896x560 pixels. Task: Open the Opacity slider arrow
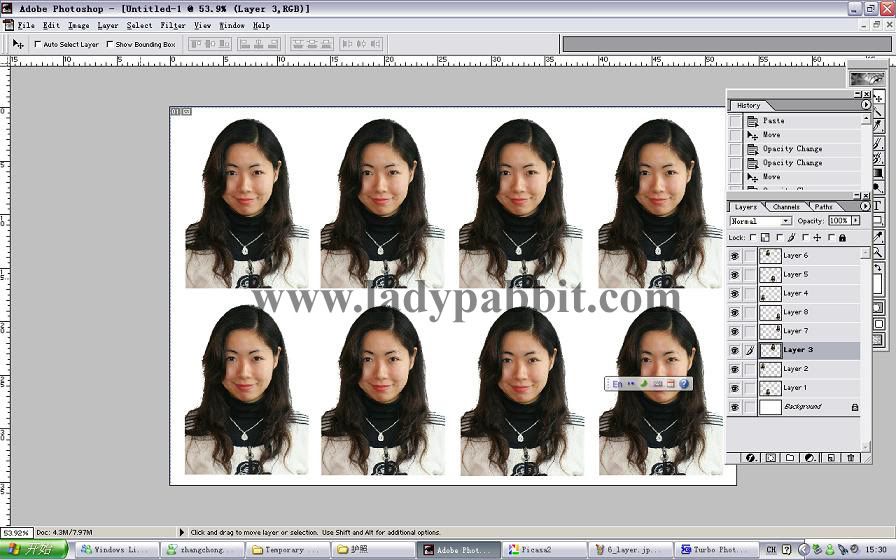[x=855, y=221]
